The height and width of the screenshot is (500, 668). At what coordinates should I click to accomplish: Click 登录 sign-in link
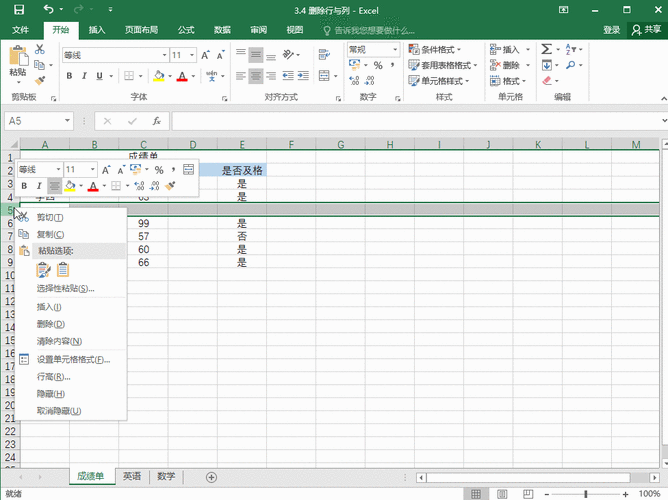pyautogui.click(x=611, y=30)
